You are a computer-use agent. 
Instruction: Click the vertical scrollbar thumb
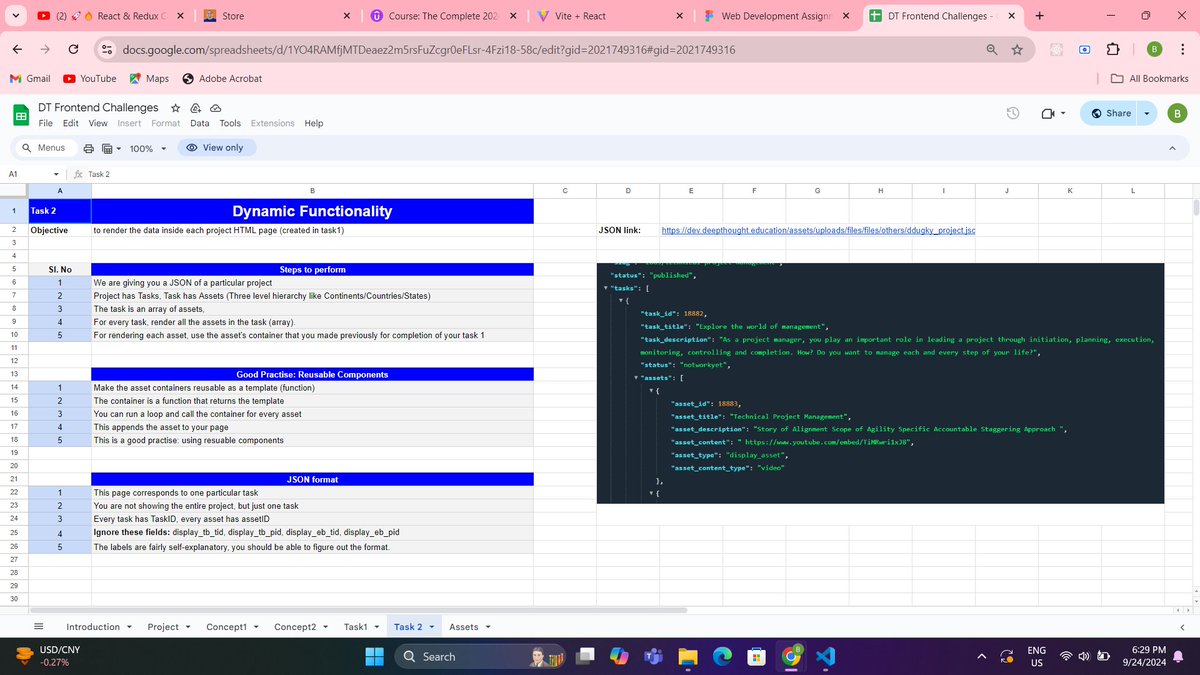pos(1194,207)
